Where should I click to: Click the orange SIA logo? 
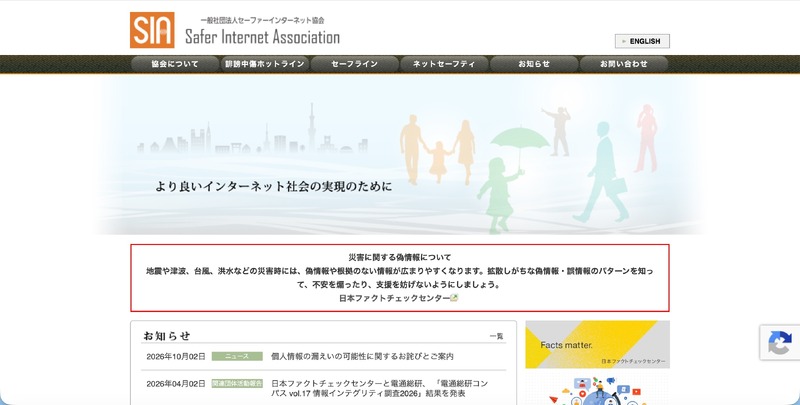point(152,30)
